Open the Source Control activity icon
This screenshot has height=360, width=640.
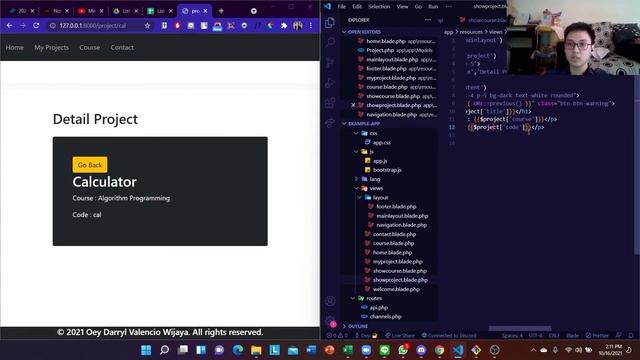pyautogui.click(x=330, y=62)
